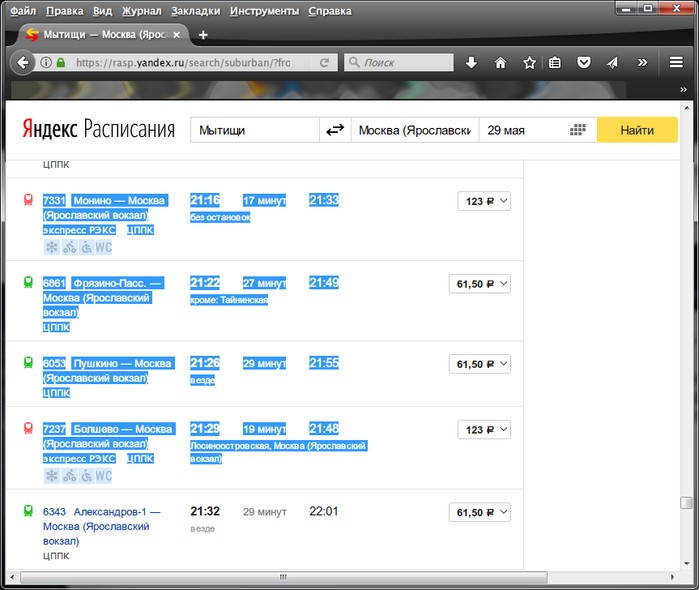Image resolution: width=699 pixels, height=590 pixels.
Task: Open the Правка menu
Action: [65, 11]
